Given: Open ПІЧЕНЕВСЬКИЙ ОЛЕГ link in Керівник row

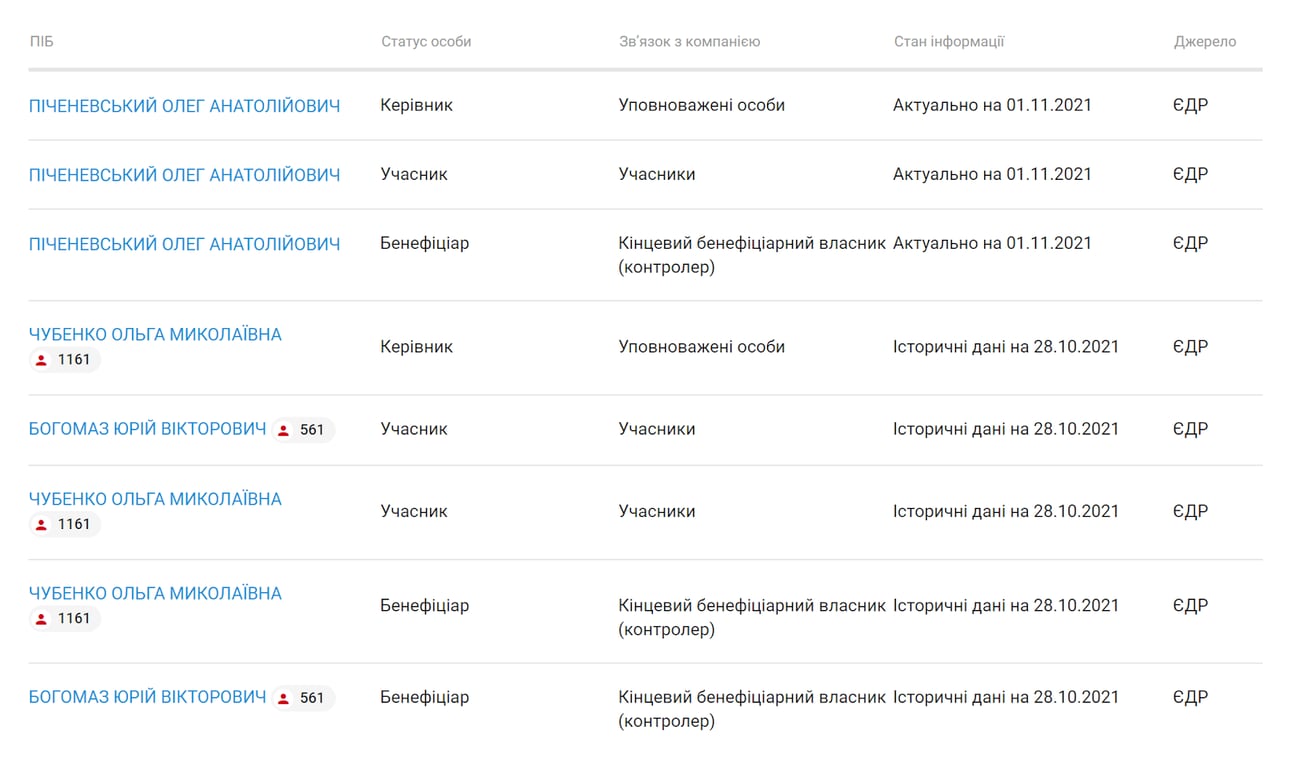Looking at the screenshot, I should coord(184,105).
